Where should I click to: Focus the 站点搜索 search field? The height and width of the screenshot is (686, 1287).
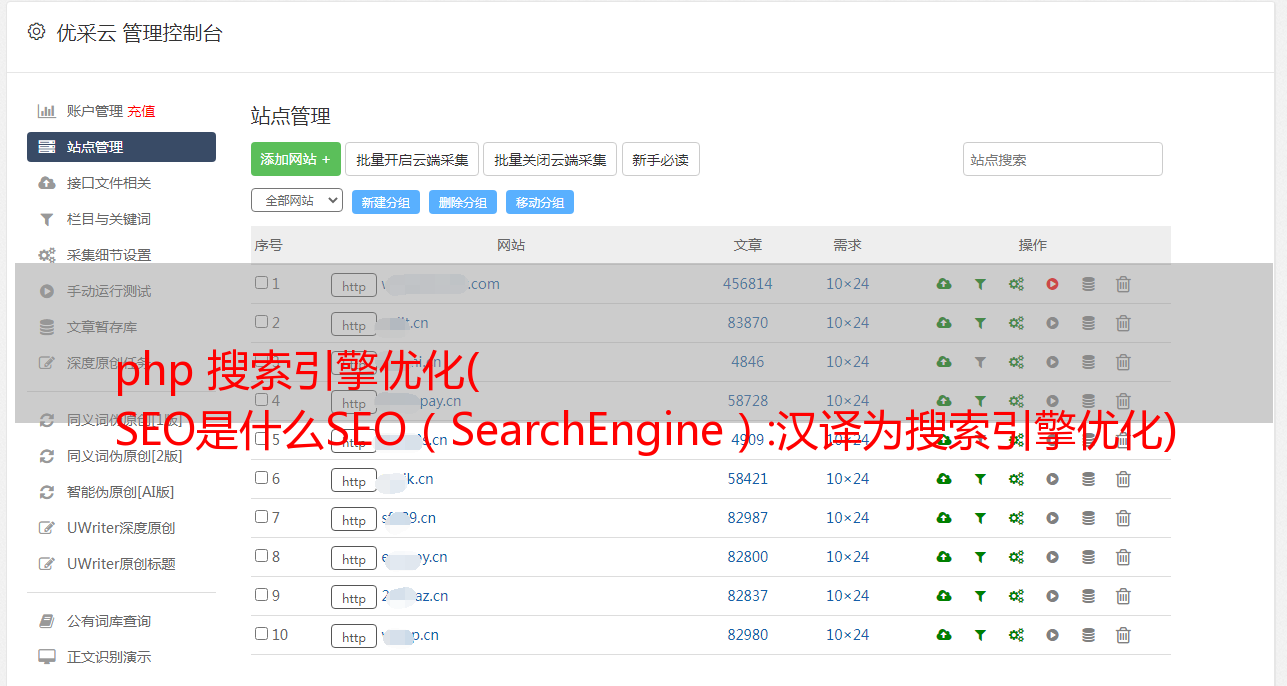point(1063,159)
